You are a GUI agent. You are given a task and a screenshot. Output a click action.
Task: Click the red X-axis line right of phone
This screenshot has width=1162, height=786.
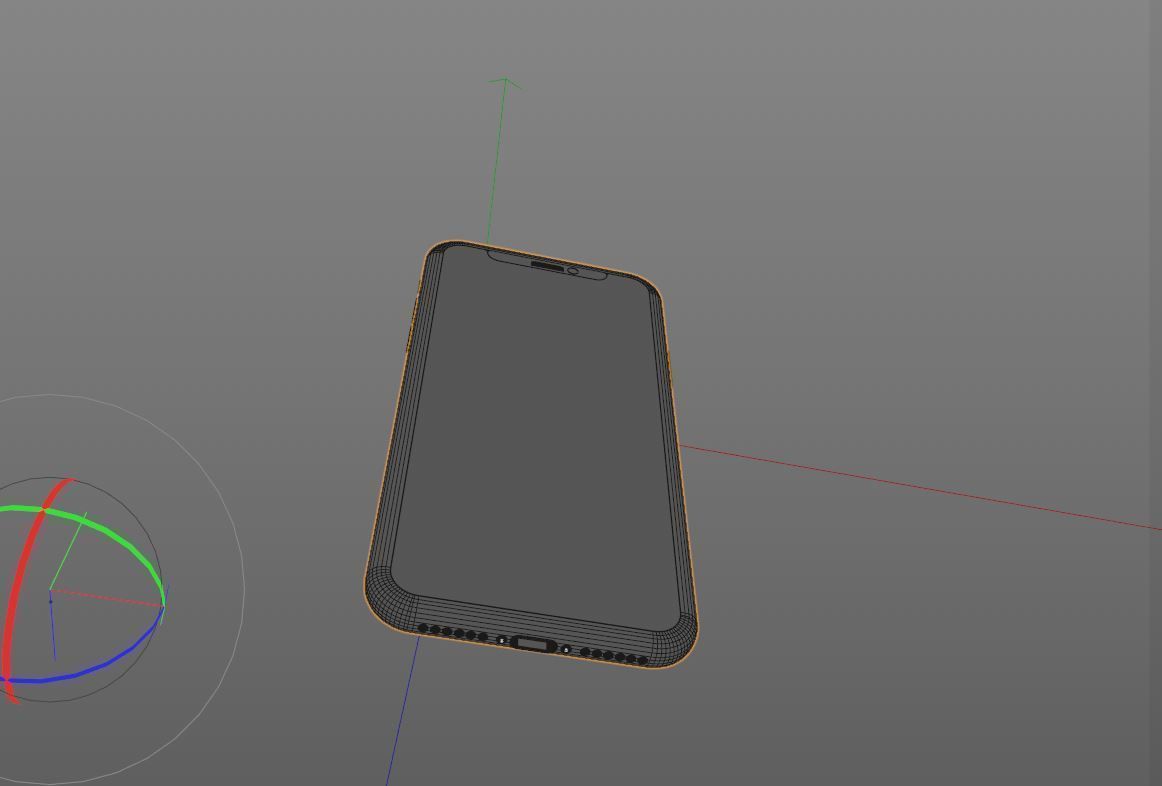click(x=919, y=487)
